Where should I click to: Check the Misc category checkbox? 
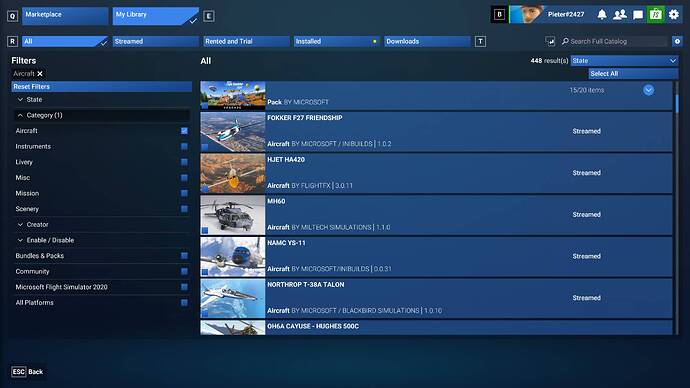[184, 178]
